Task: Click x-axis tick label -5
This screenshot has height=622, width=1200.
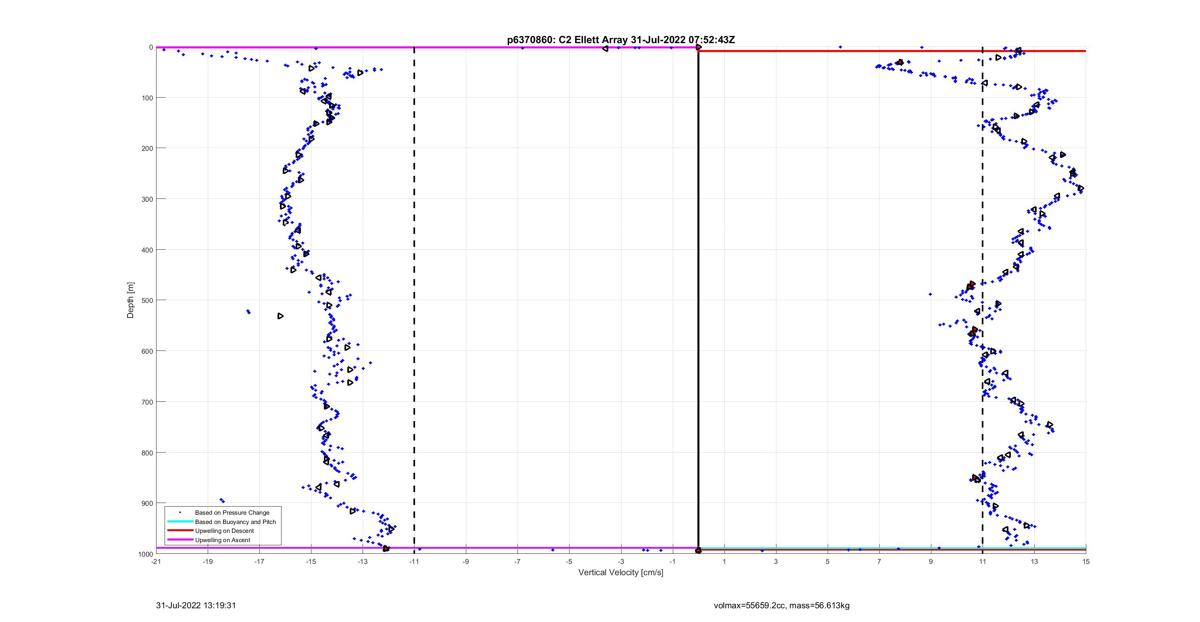Action: [x=569, y=562]
